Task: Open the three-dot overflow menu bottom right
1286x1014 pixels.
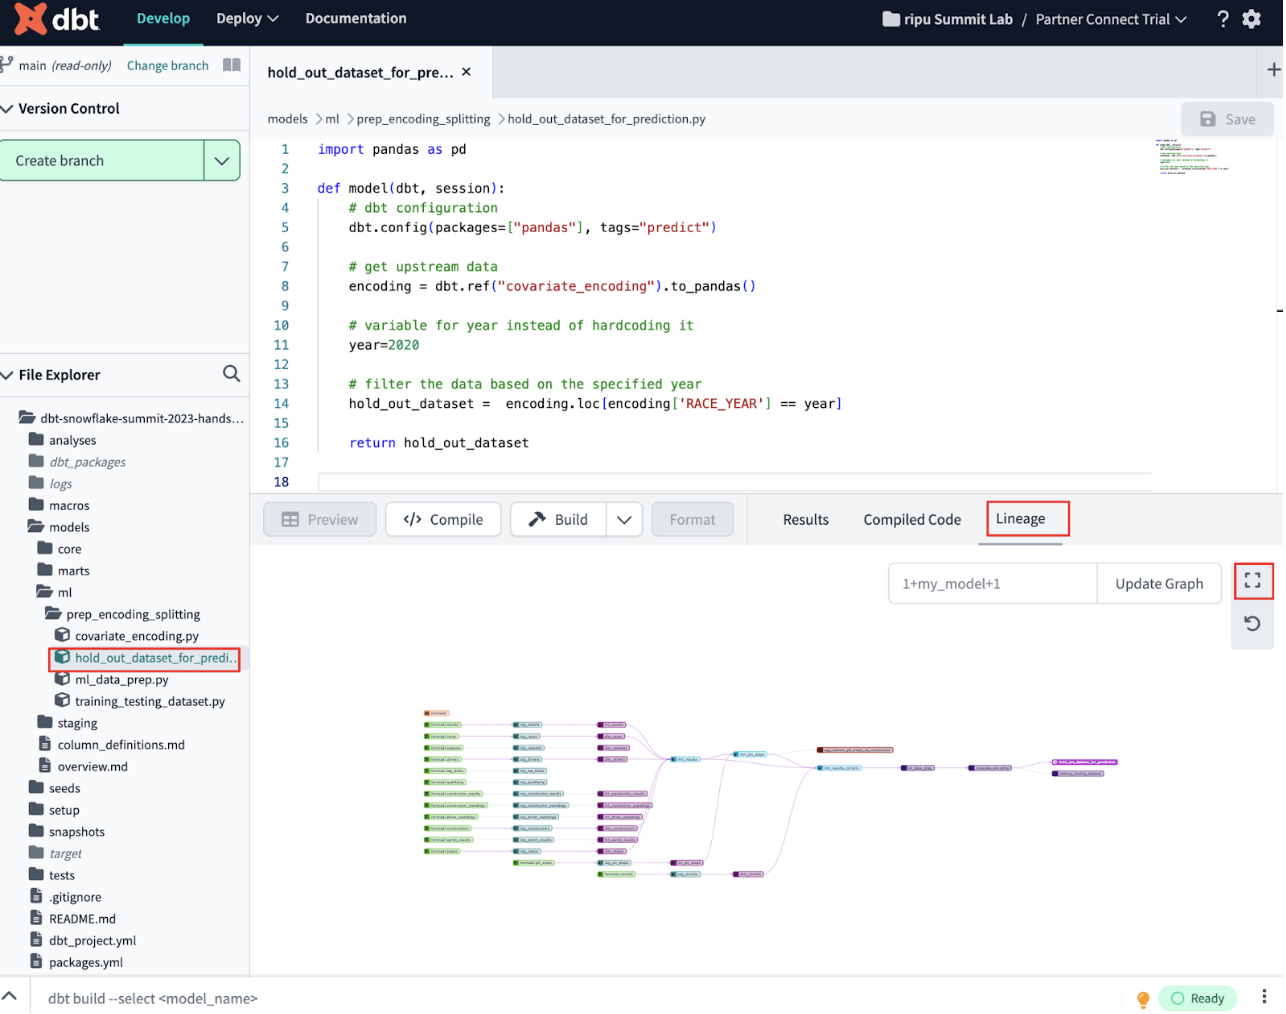Action: coord(1264,998)
